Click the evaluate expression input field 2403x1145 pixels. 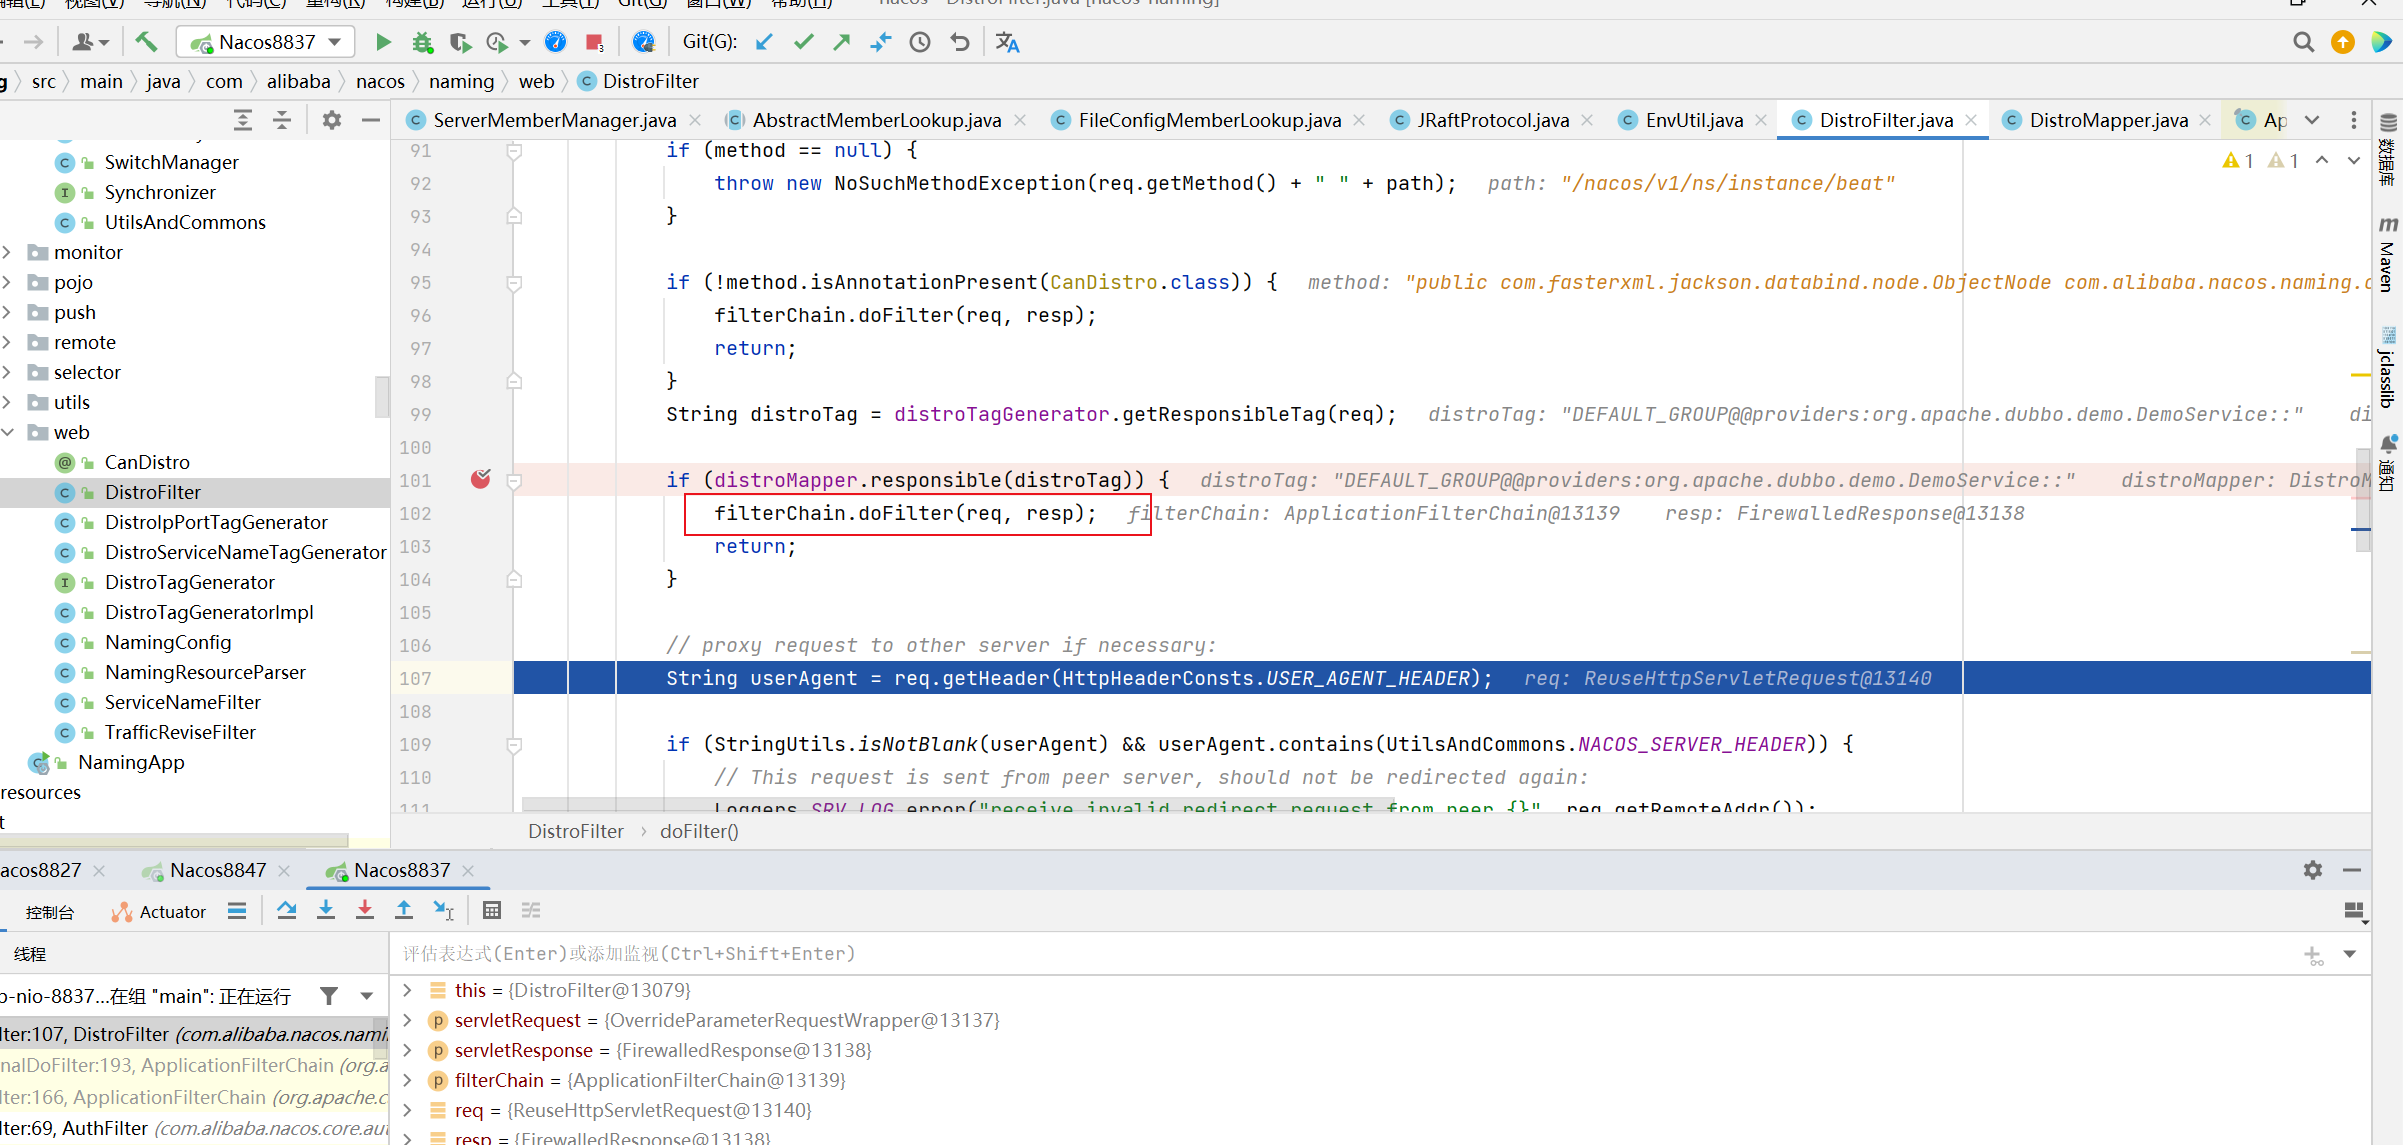(1000, 953)
